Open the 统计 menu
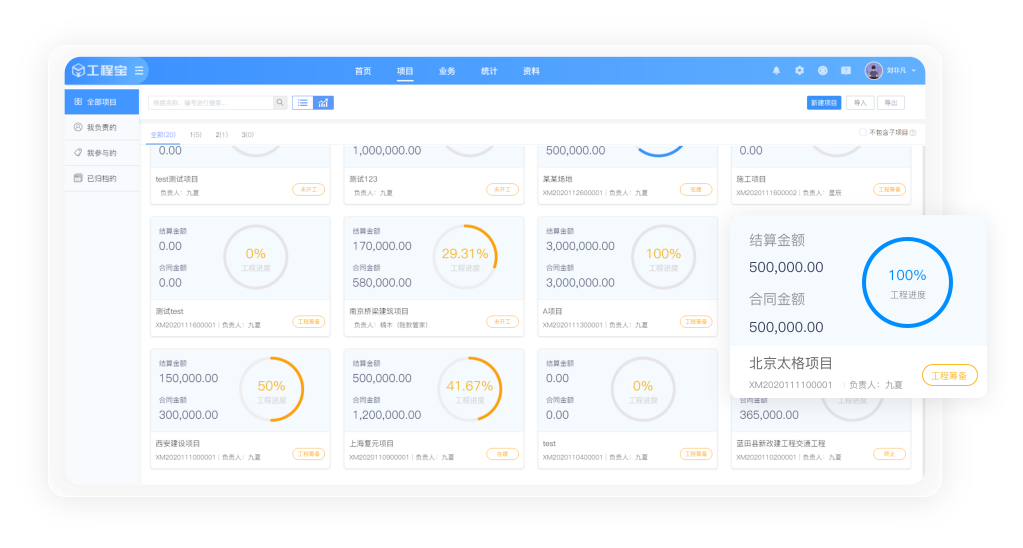Image resolution: width=1023 pixels, height=548 pixels. (x=489, y=71)
